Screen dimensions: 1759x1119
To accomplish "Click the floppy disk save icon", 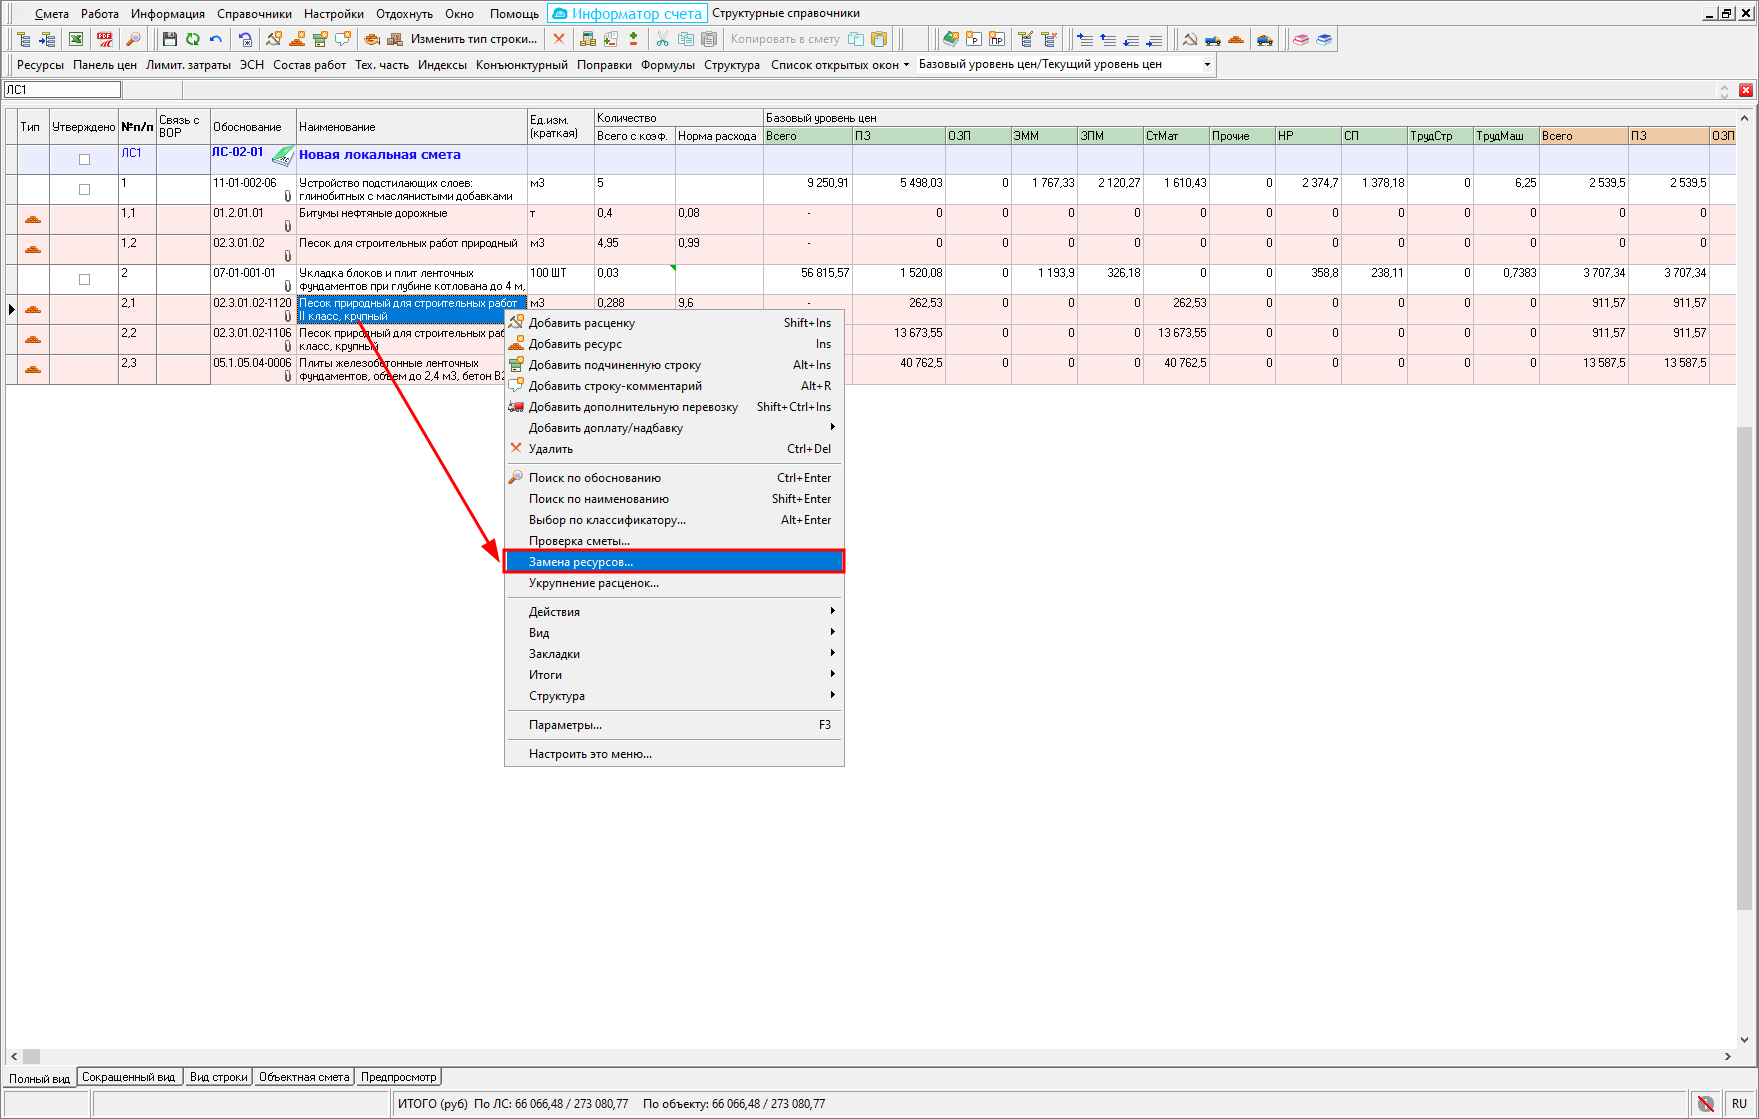I will pos(170,39).
